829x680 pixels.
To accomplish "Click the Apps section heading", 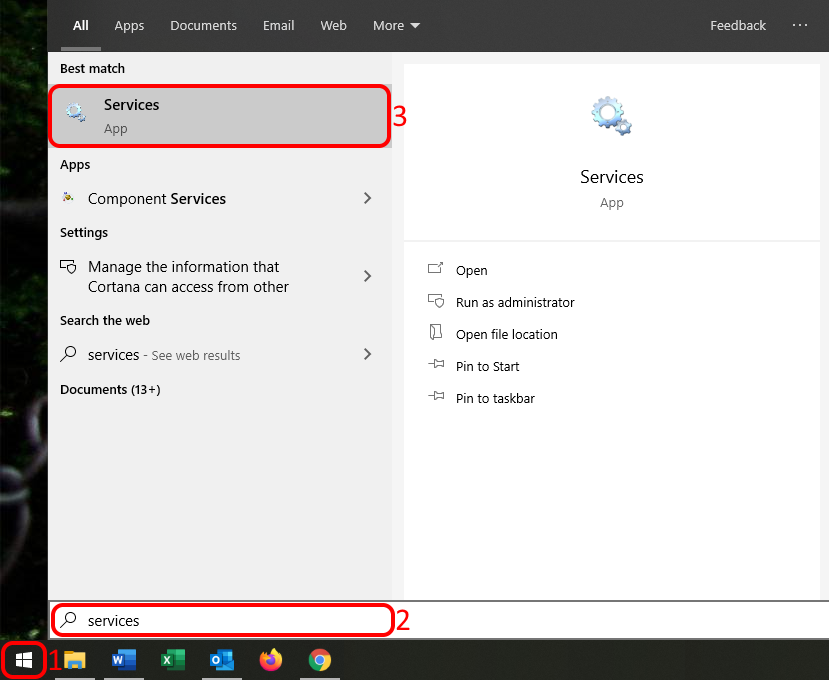I will click(75, 165).
